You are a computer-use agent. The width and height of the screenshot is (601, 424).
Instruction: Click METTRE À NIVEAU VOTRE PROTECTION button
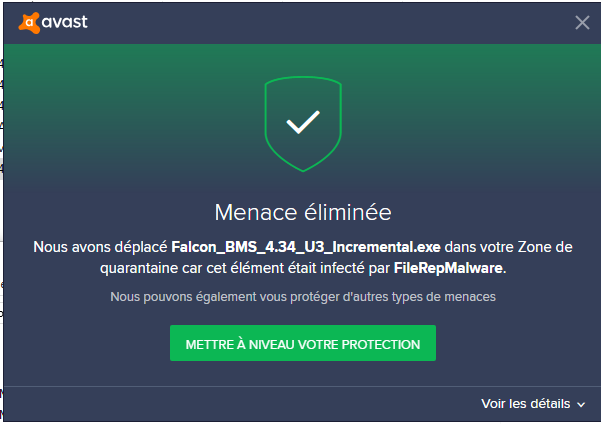(x=303, y=343)
